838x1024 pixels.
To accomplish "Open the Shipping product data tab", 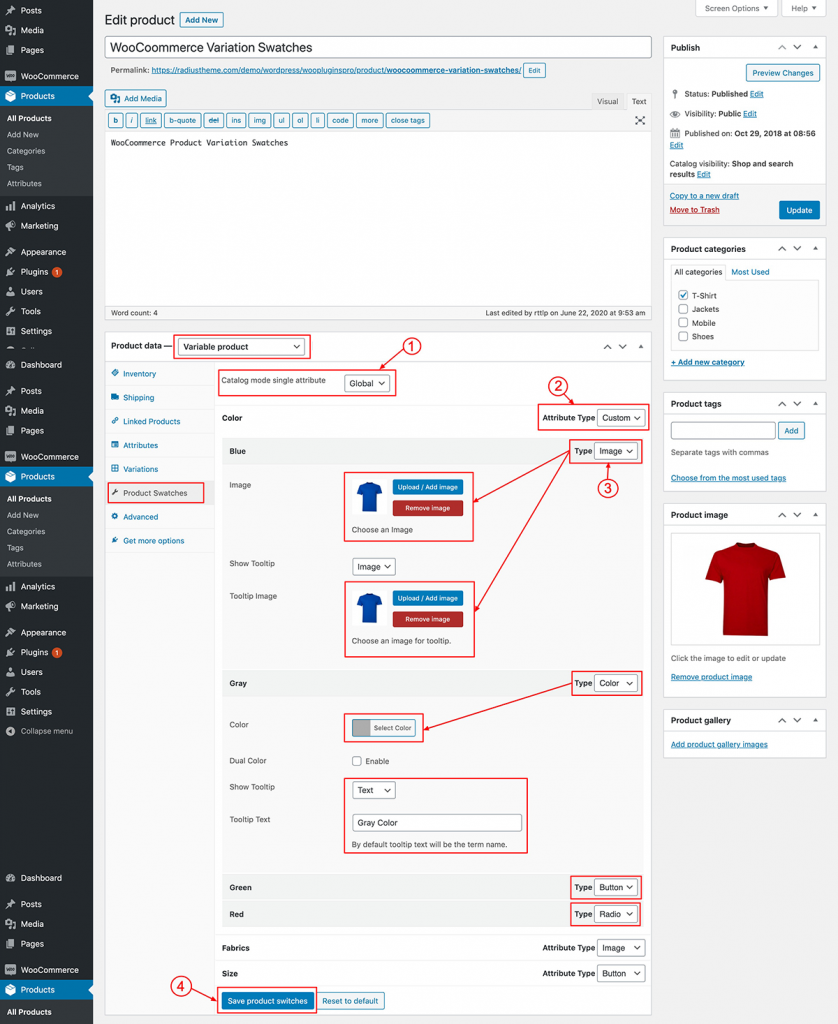I will click(x=138, y=397).
